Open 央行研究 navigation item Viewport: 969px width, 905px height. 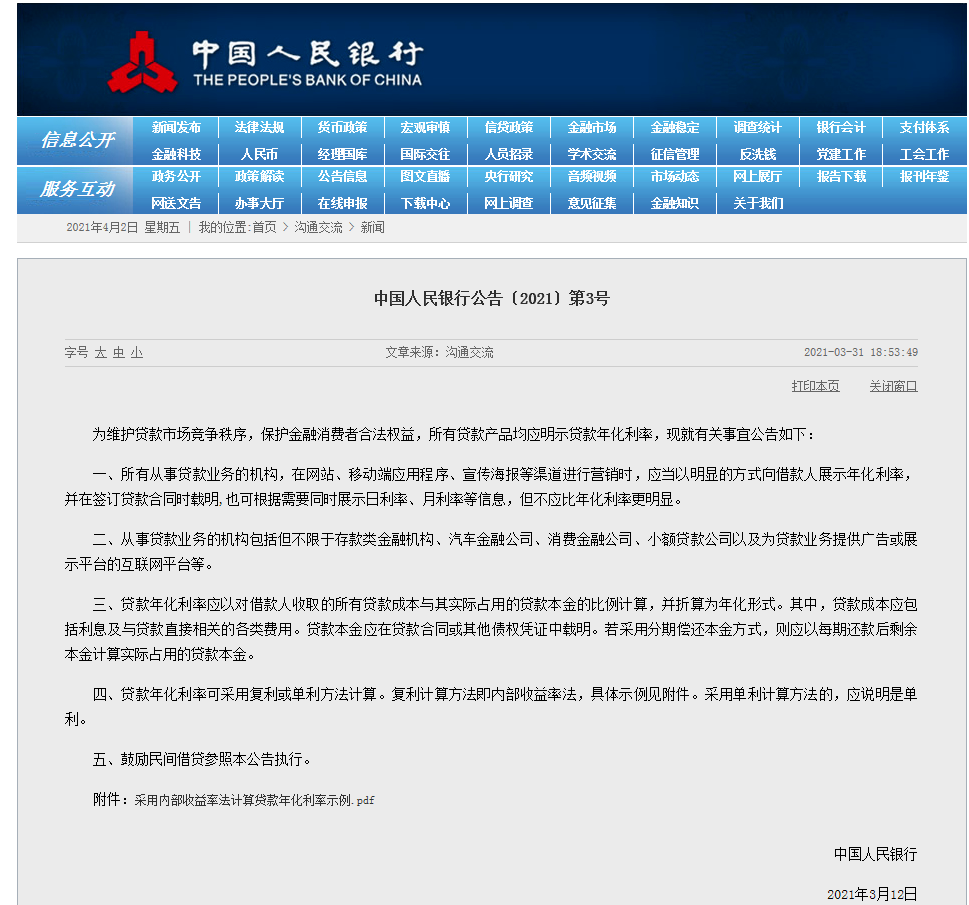(509, 176)
